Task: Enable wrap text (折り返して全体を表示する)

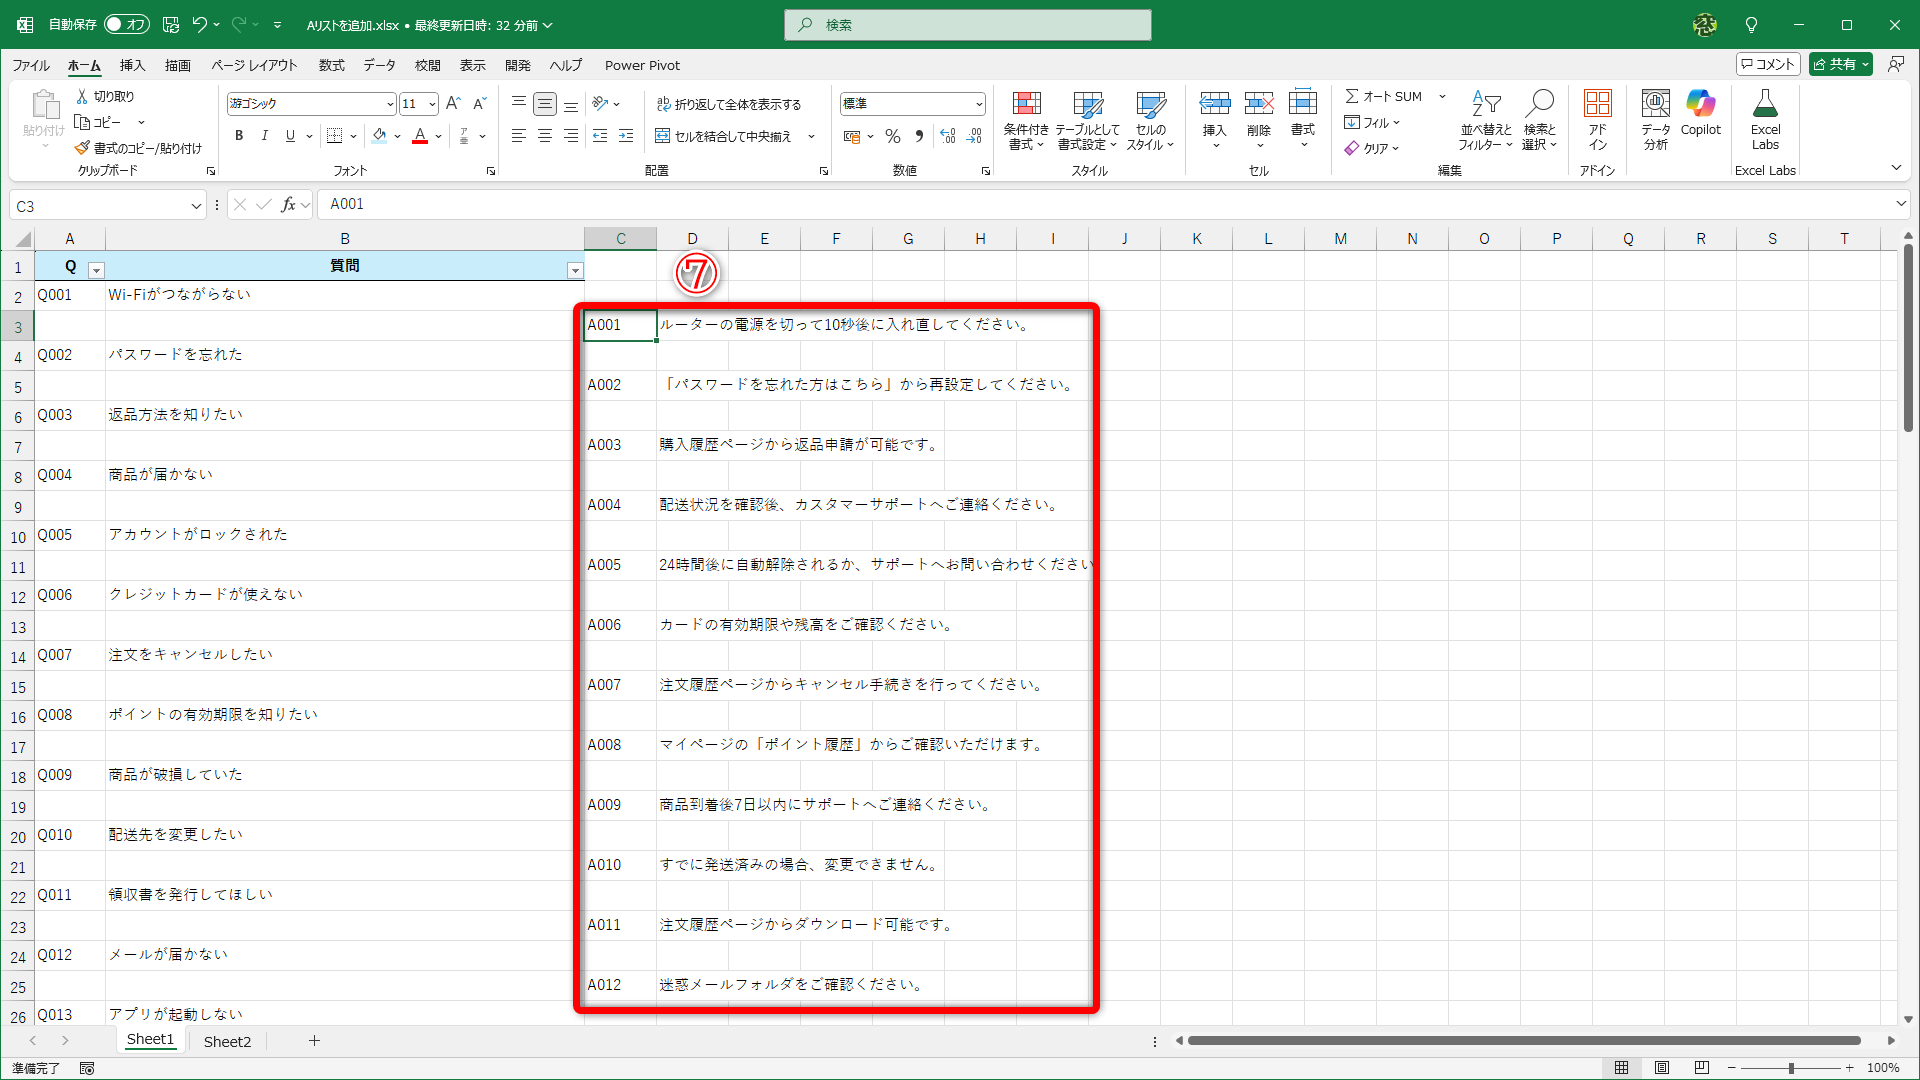Action: pyautogui.click(x=730, y=103)
